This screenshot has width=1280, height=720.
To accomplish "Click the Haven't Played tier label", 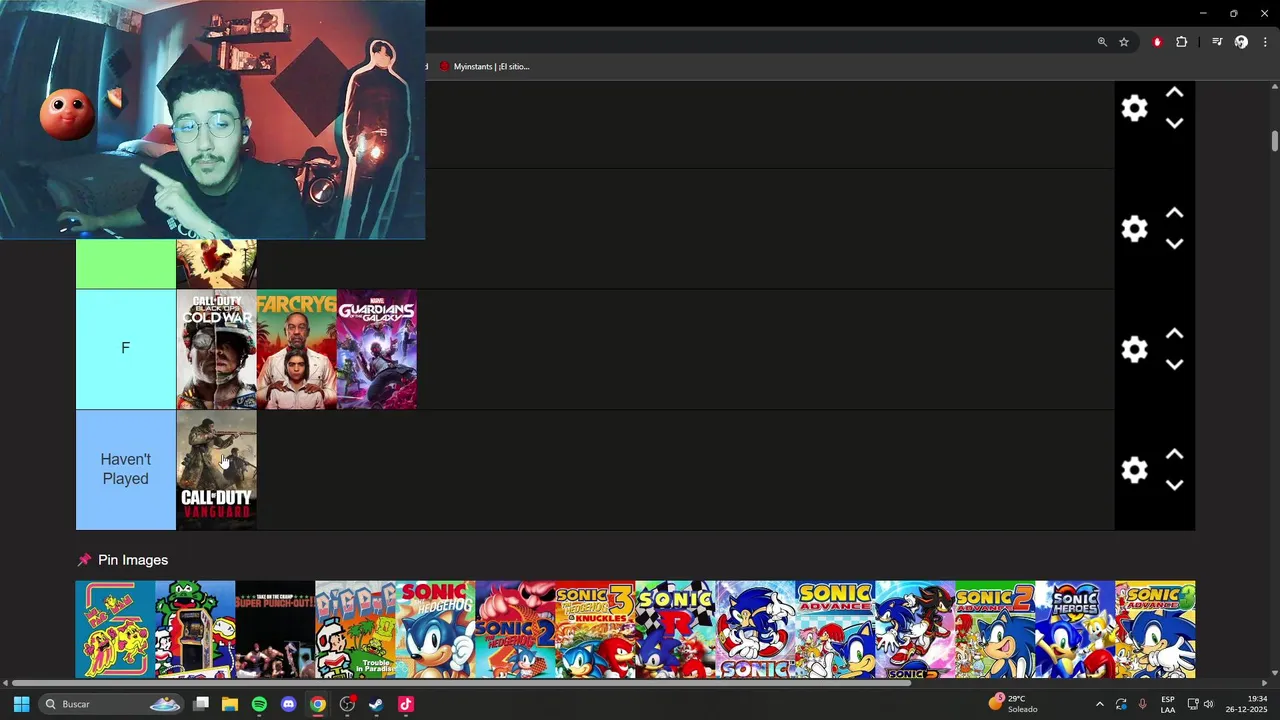I will [126, 470].
